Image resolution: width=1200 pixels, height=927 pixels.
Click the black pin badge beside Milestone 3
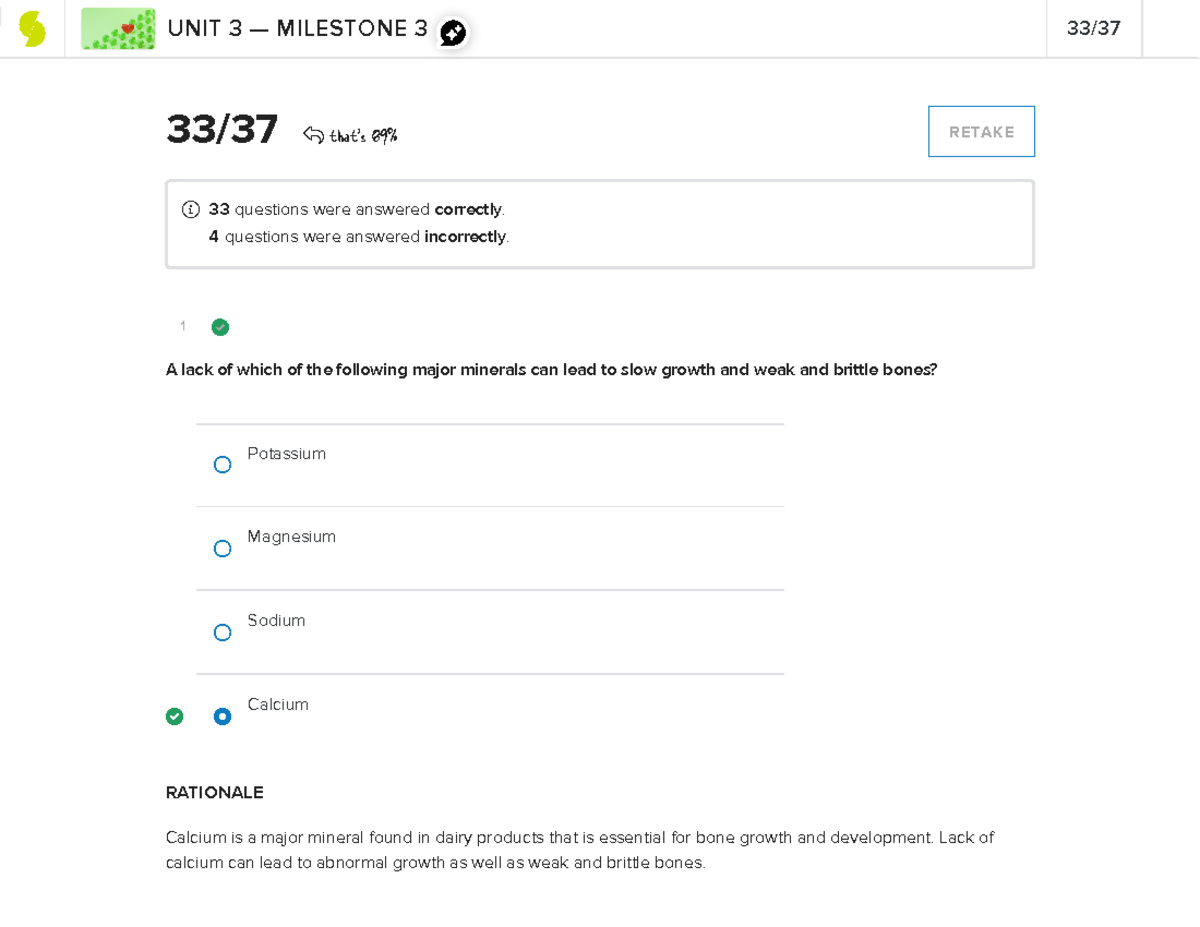tap(453, 33)
